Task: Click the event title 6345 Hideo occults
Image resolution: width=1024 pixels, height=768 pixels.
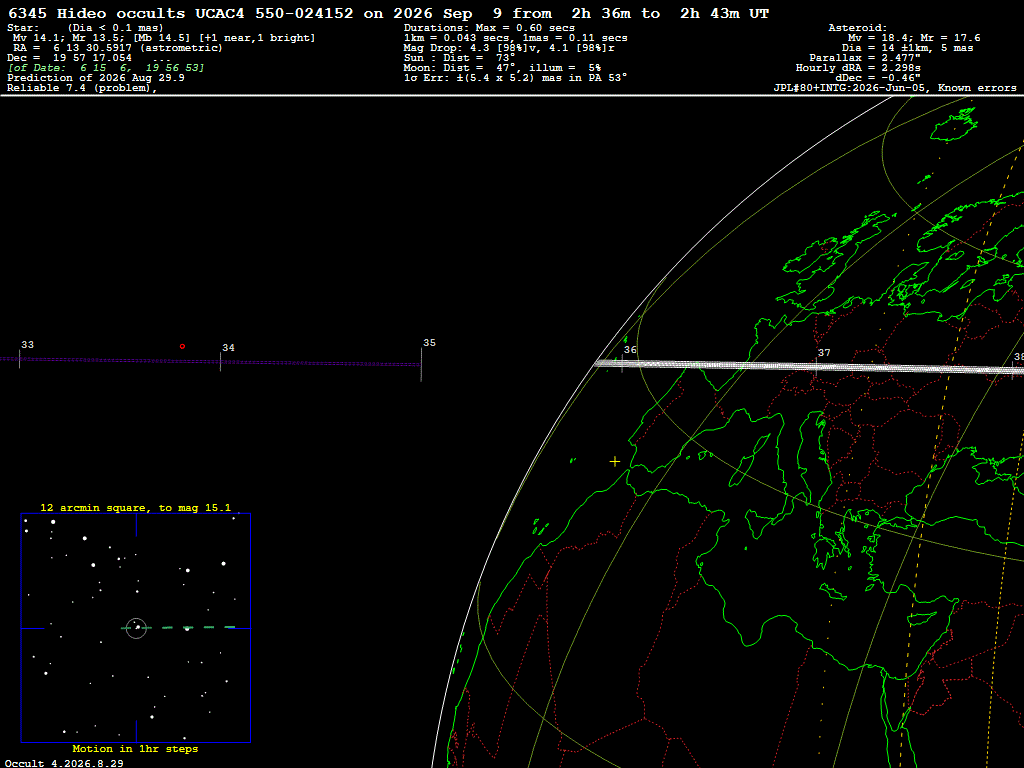Action: click(97, 14)
